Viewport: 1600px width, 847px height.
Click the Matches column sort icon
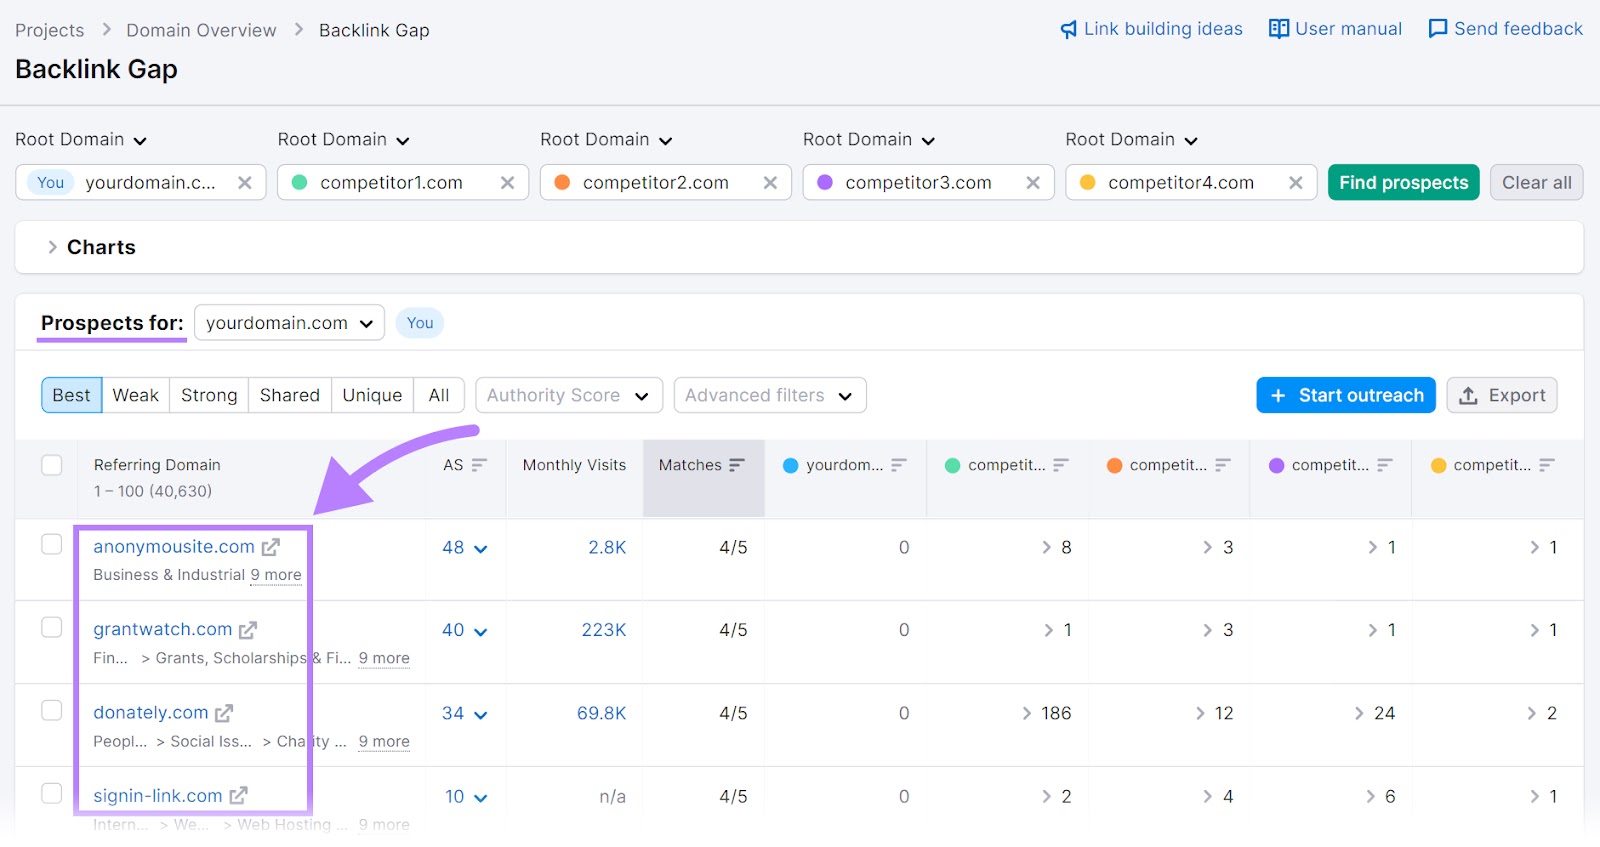737,465
